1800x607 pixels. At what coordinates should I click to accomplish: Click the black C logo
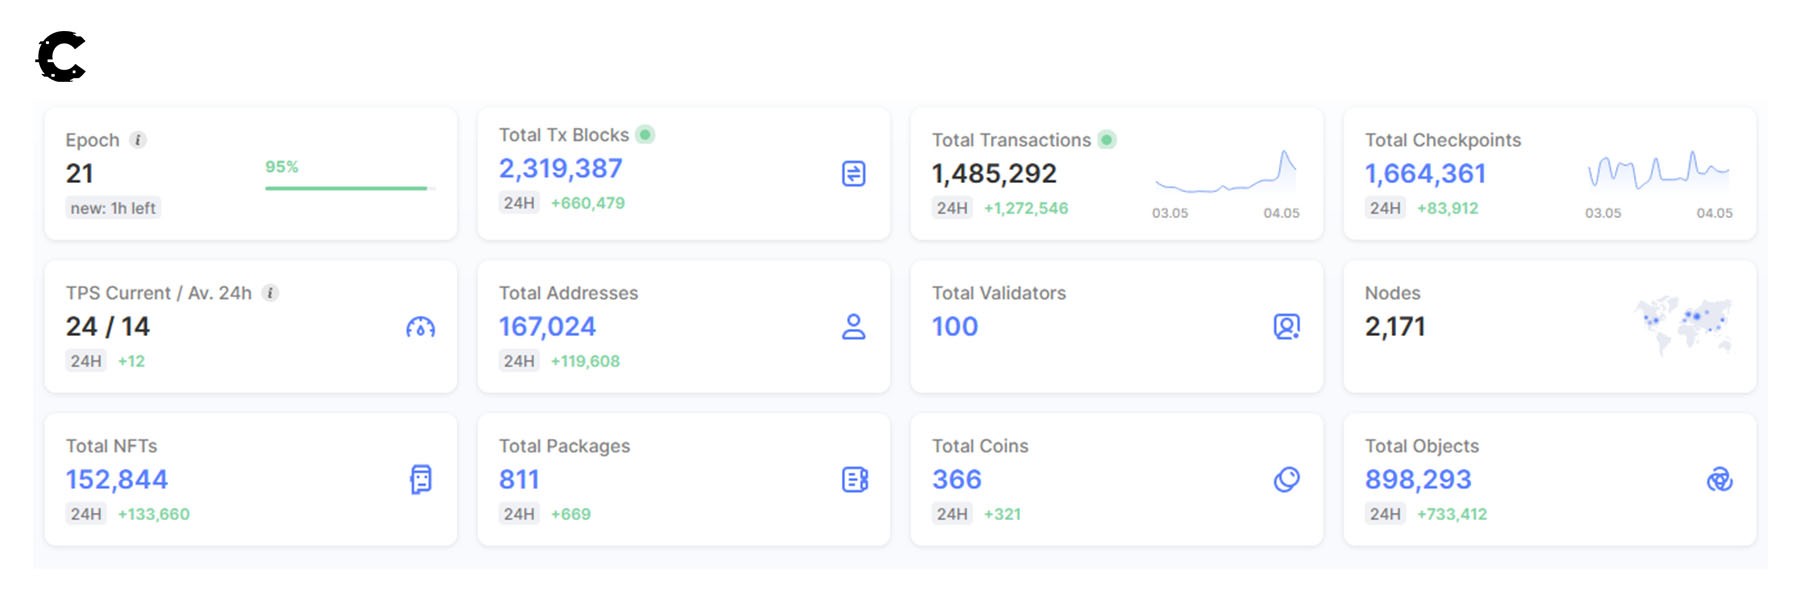61,57
